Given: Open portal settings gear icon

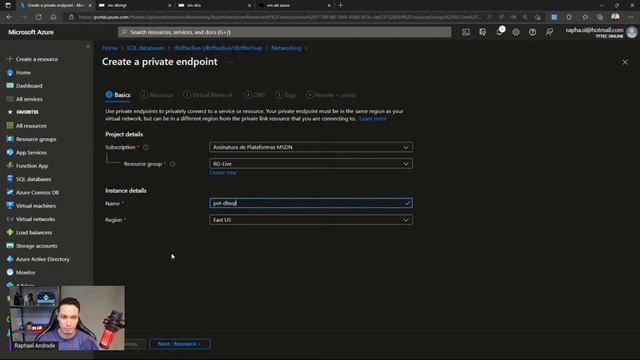Looking at the screenshot, I should click(516, 32).
